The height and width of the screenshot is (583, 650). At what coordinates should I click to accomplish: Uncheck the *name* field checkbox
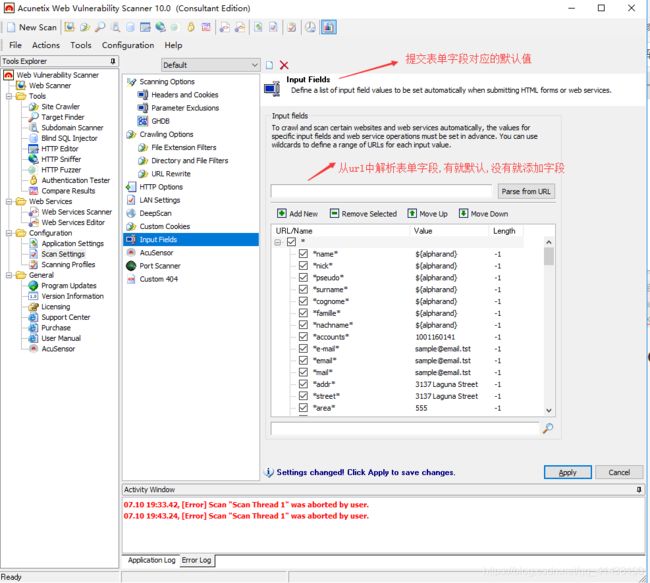tap(303, 253)
